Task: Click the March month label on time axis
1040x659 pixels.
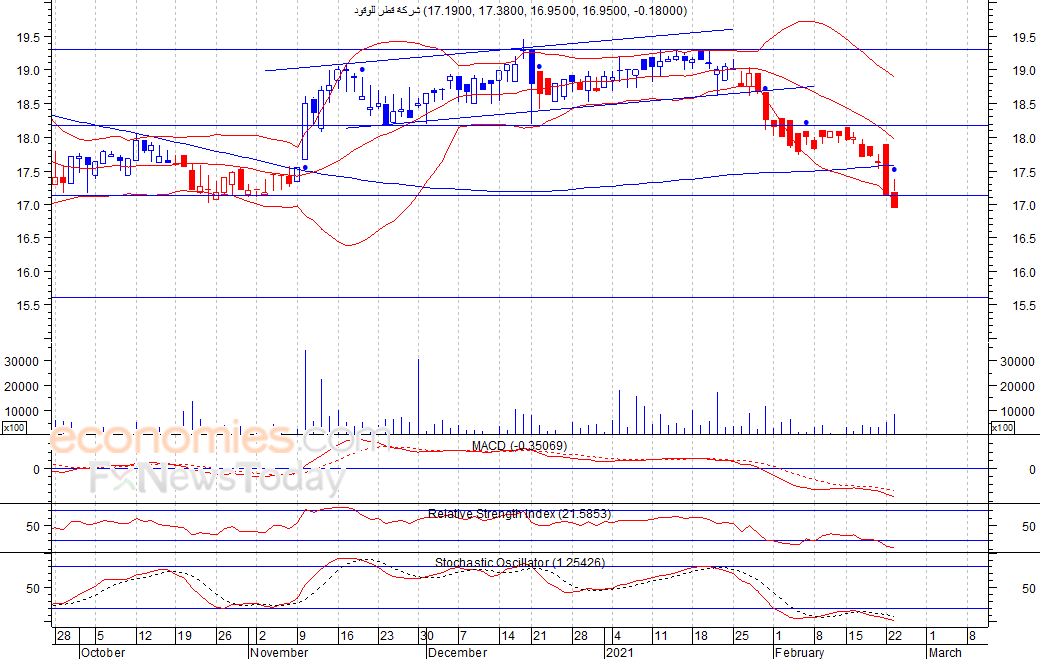Action: coord(944,652)
